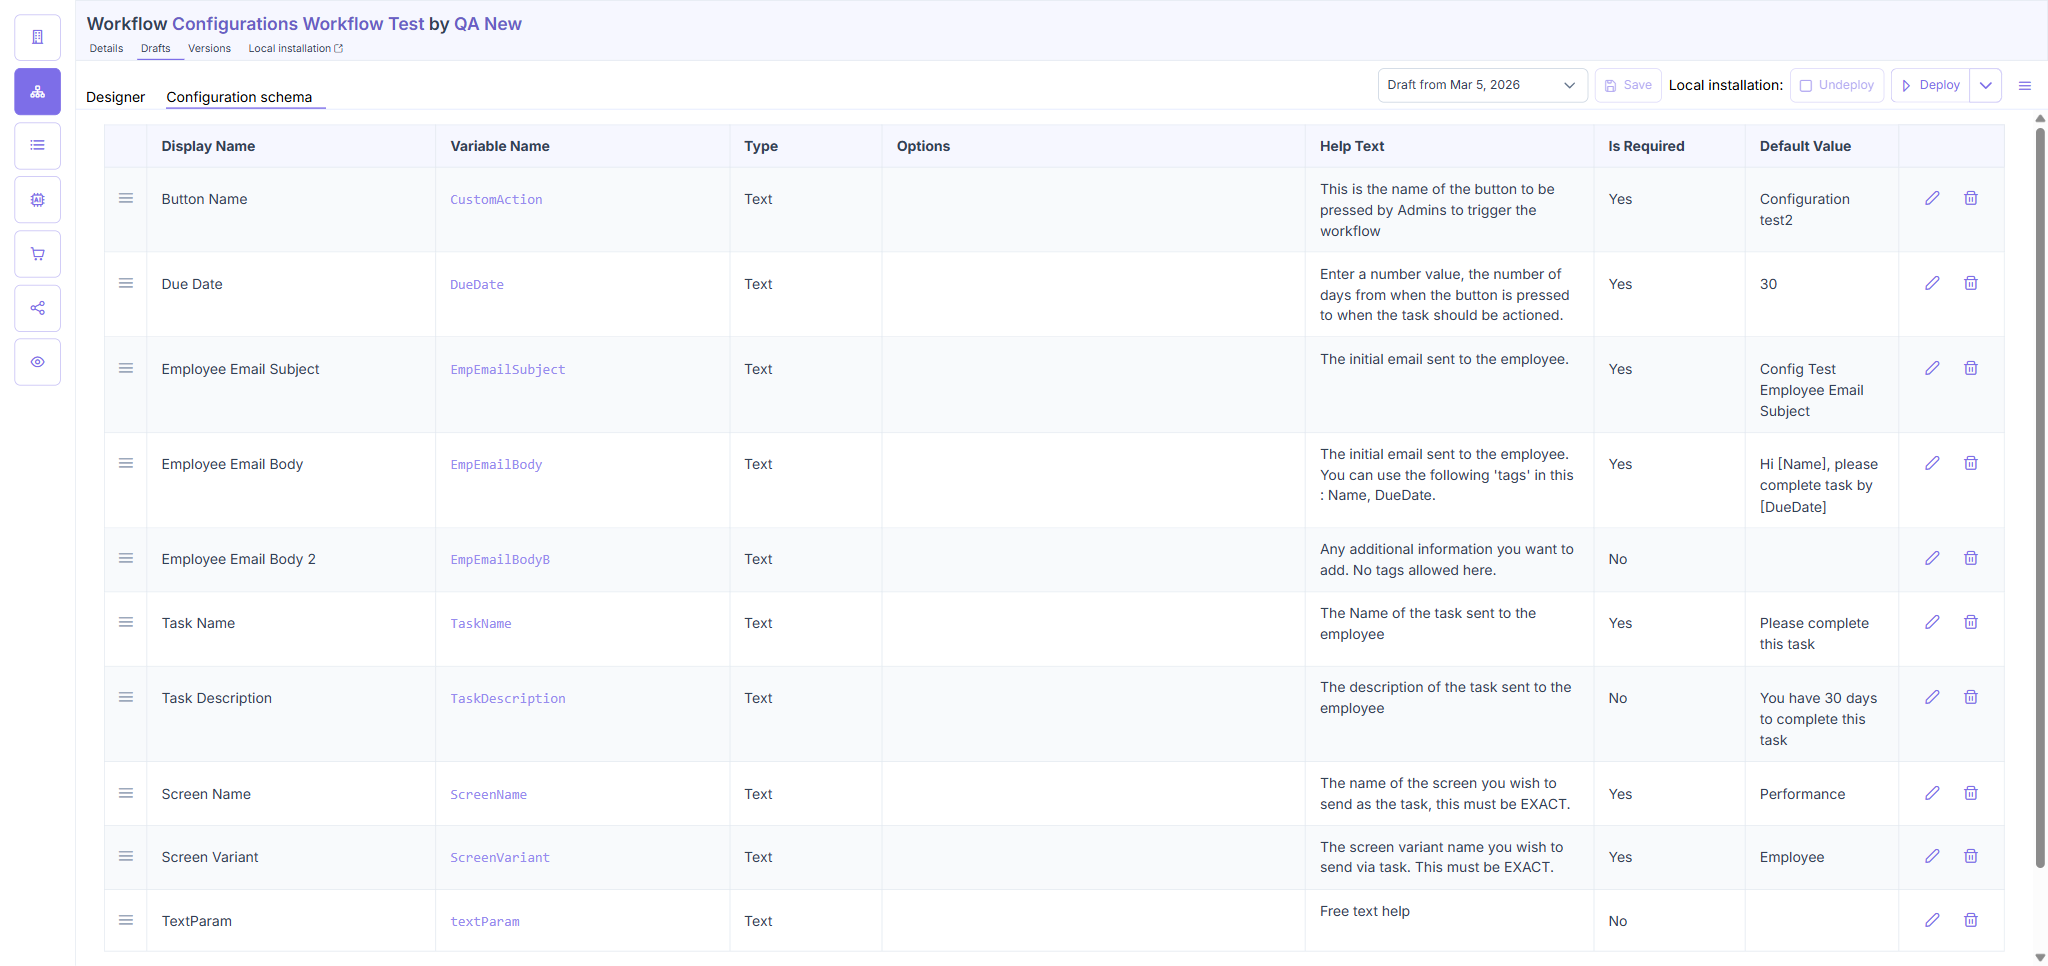Image resolution: width=2048 pixels, height=966 pixels.
Task: Open the list icon in sidebar
Action: click(37, 146)
